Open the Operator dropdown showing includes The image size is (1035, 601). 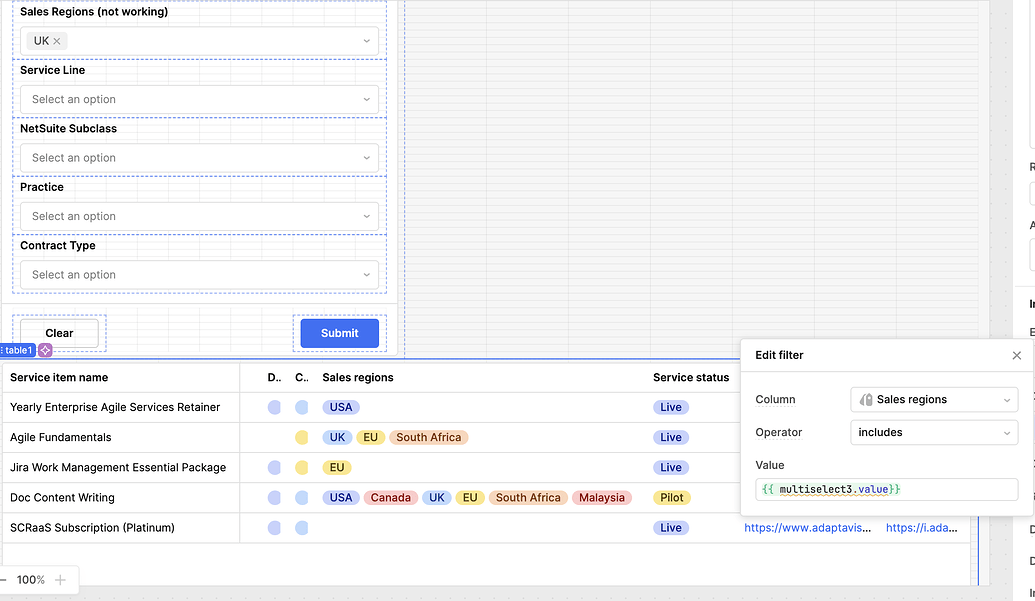coord(933,432)
